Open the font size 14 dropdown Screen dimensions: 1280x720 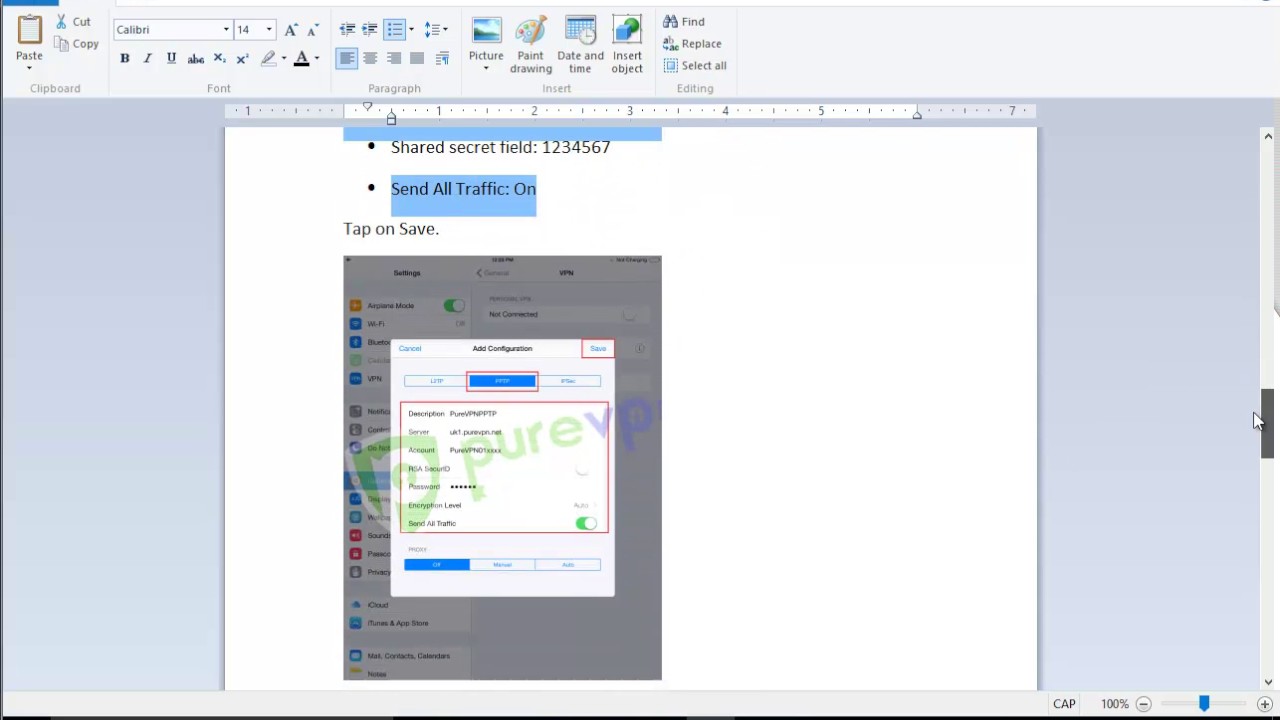coord(268,30)
